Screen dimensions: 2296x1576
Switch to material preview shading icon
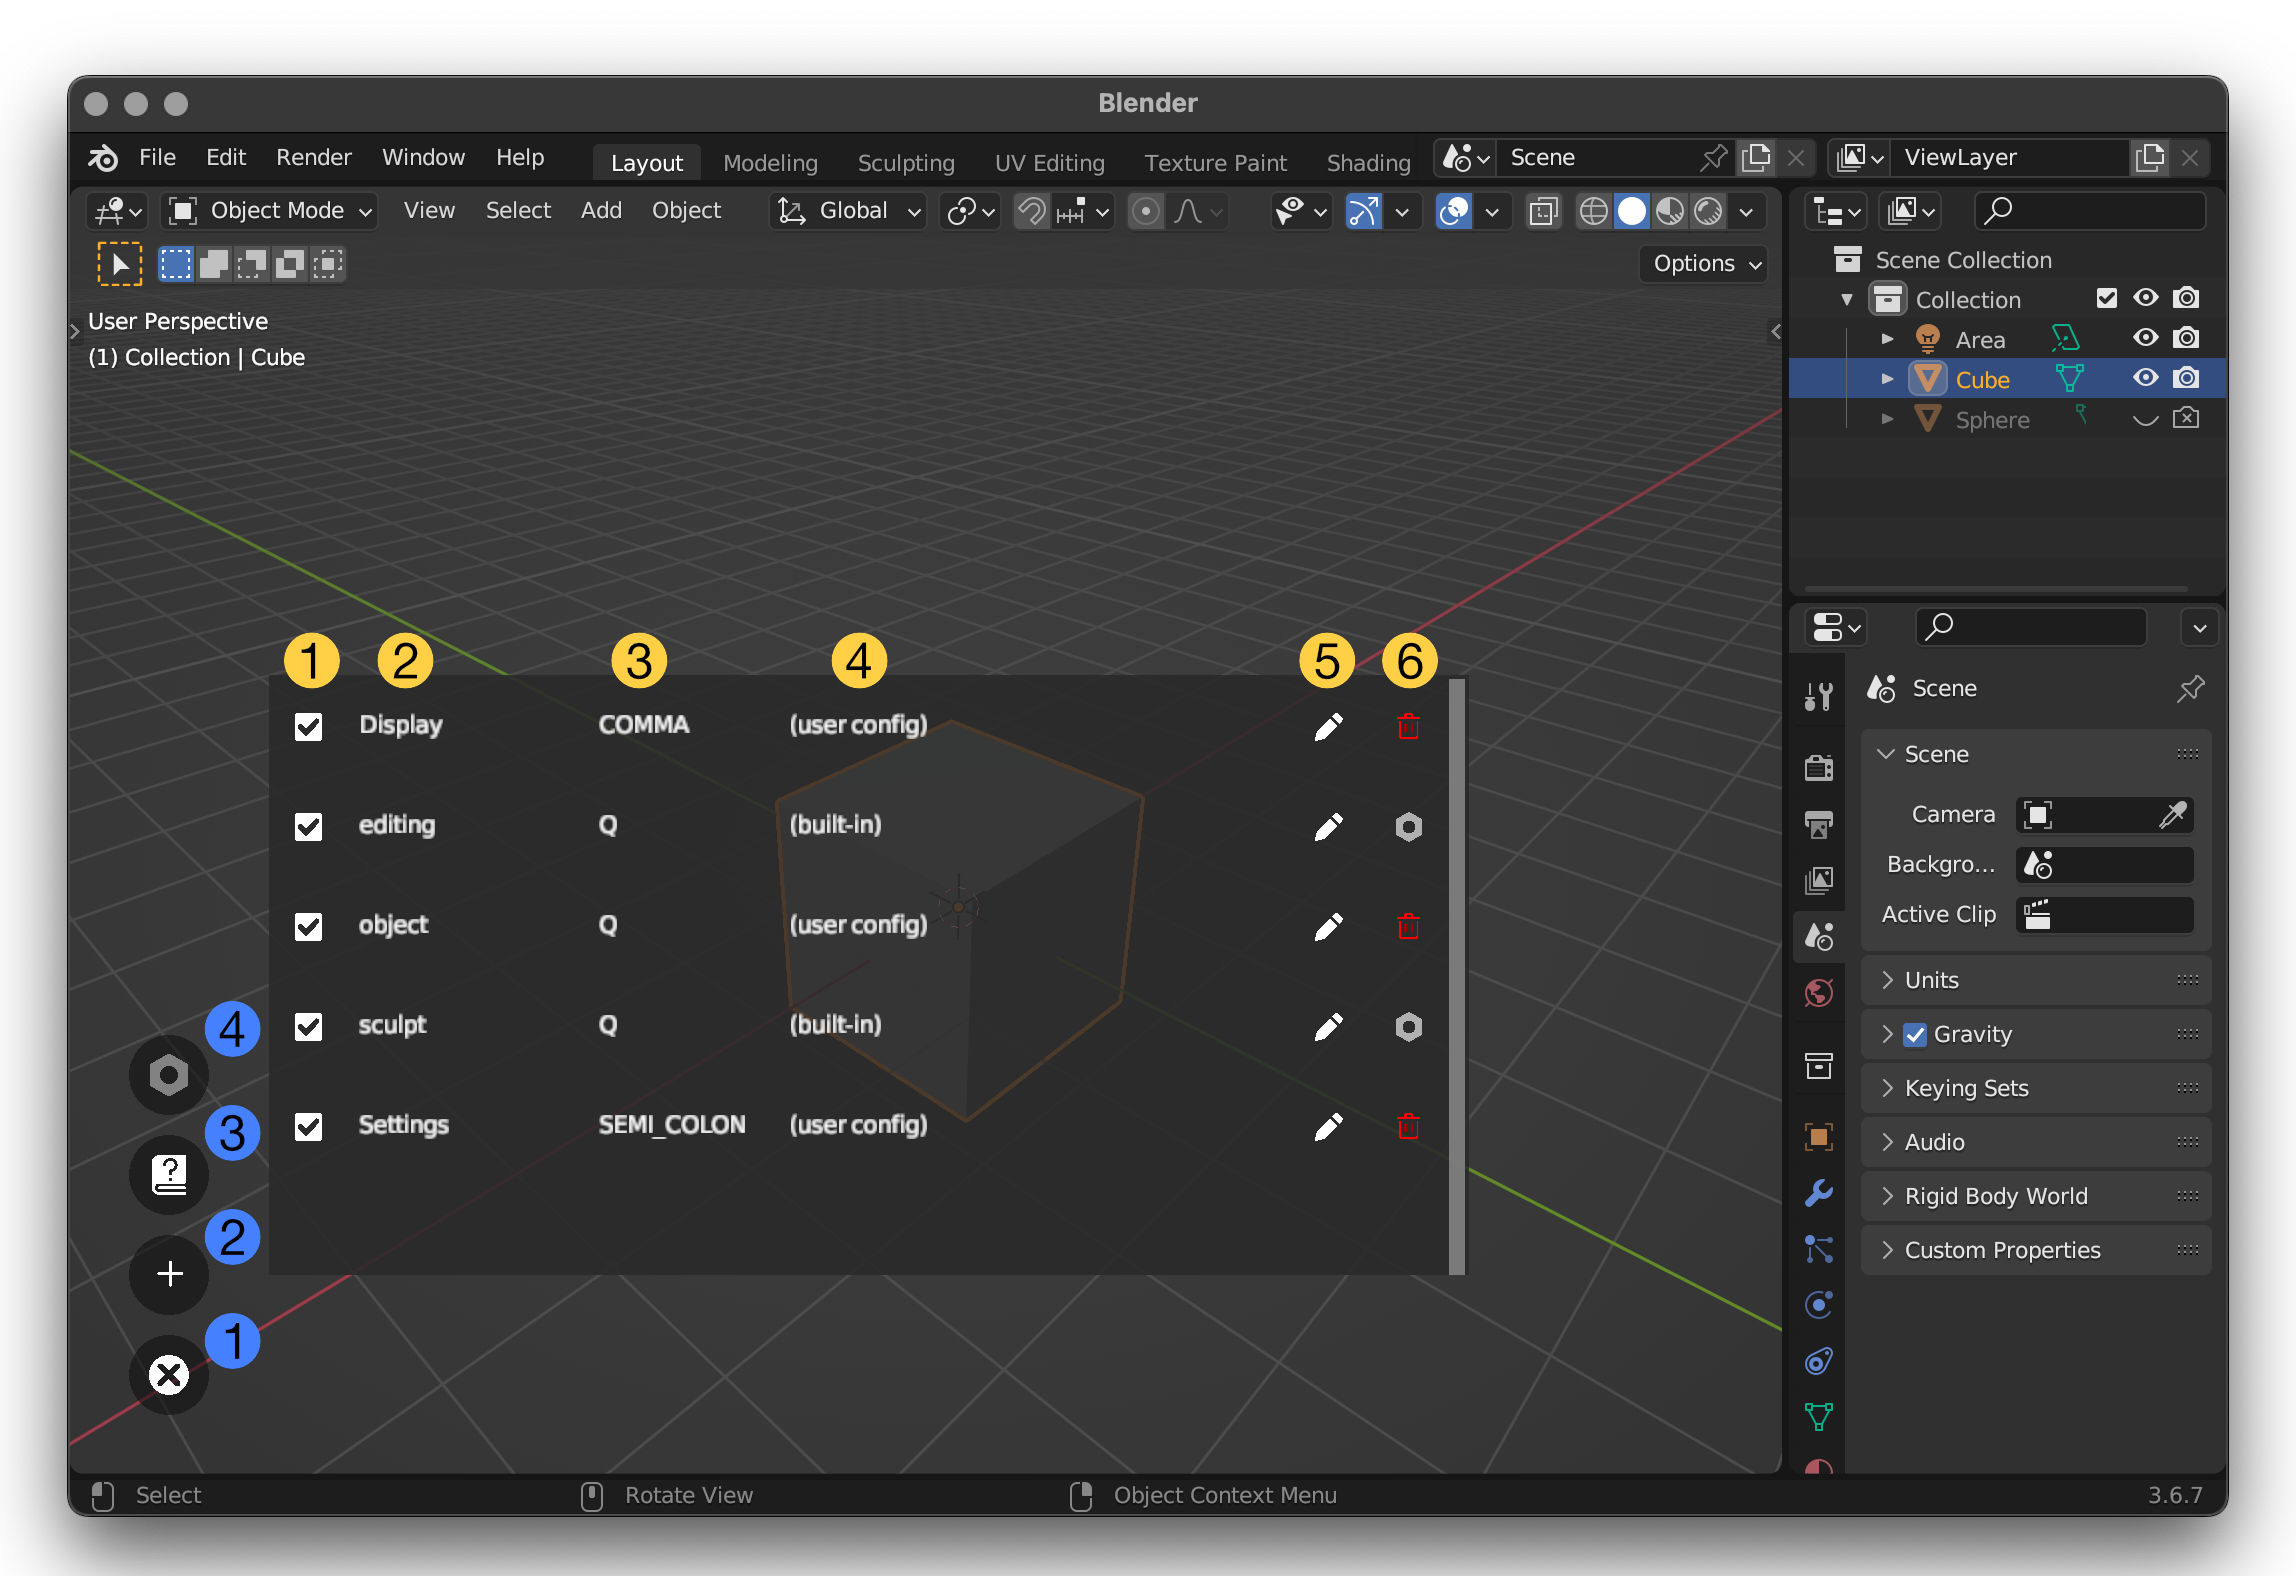1669,211
